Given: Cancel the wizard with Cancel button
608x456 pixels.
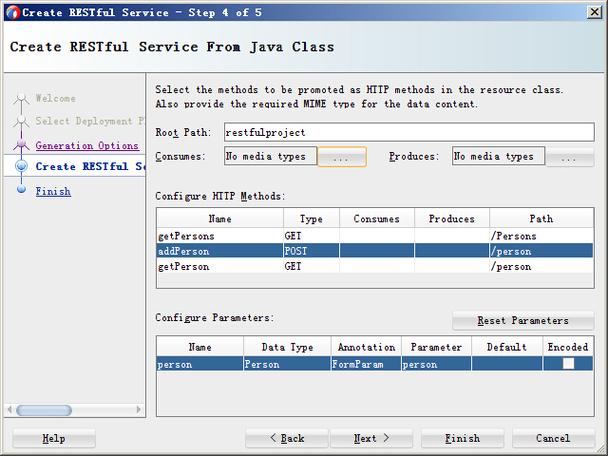Looking at the screenshot, I should pos(553,439).
